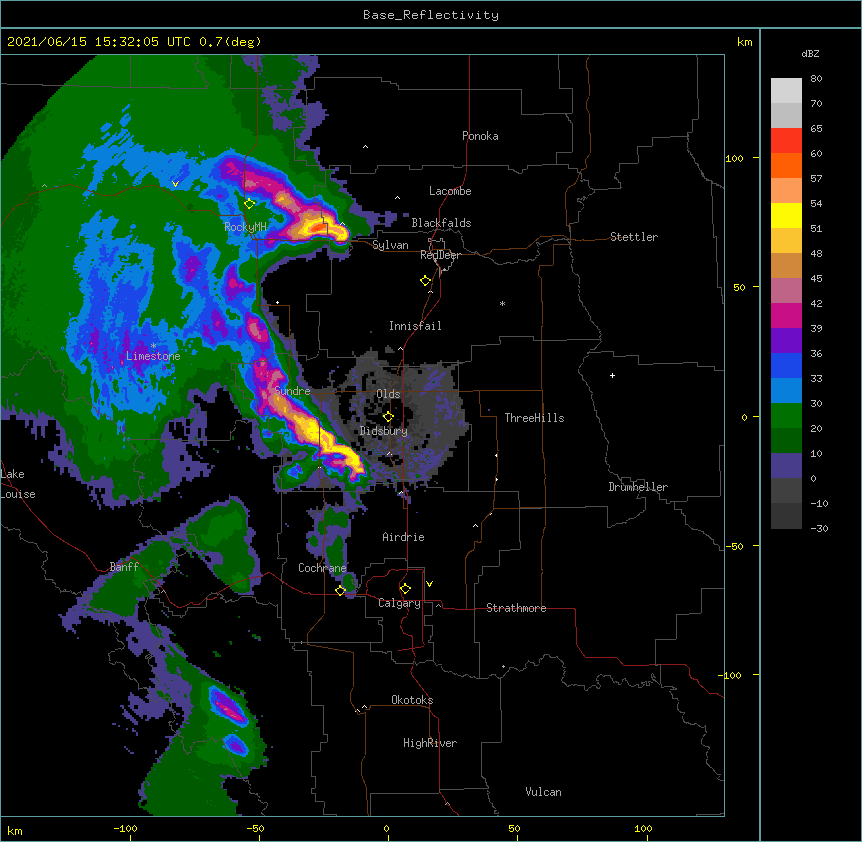Click the 50 tick on bottom axis
862x842 pixels.
(514, 828)
